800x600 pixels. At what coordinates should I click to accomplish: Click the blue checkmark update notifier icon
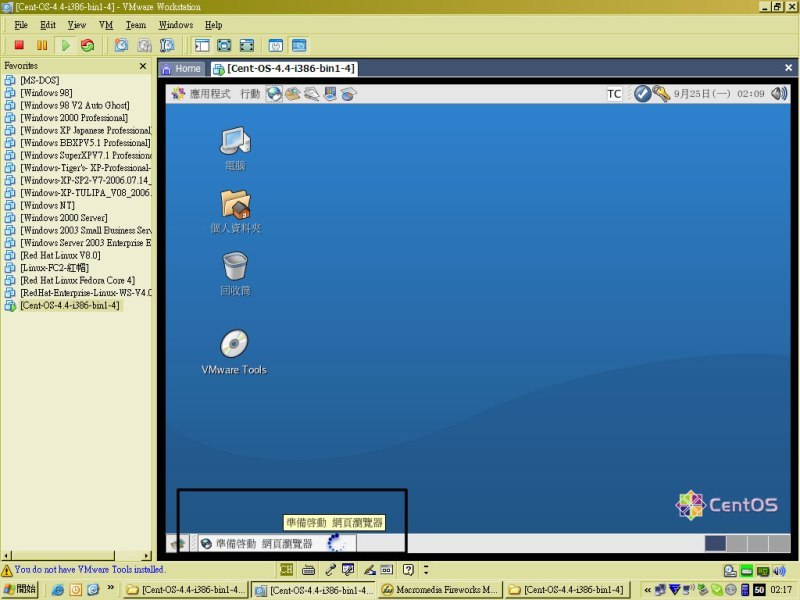point(642,94)
